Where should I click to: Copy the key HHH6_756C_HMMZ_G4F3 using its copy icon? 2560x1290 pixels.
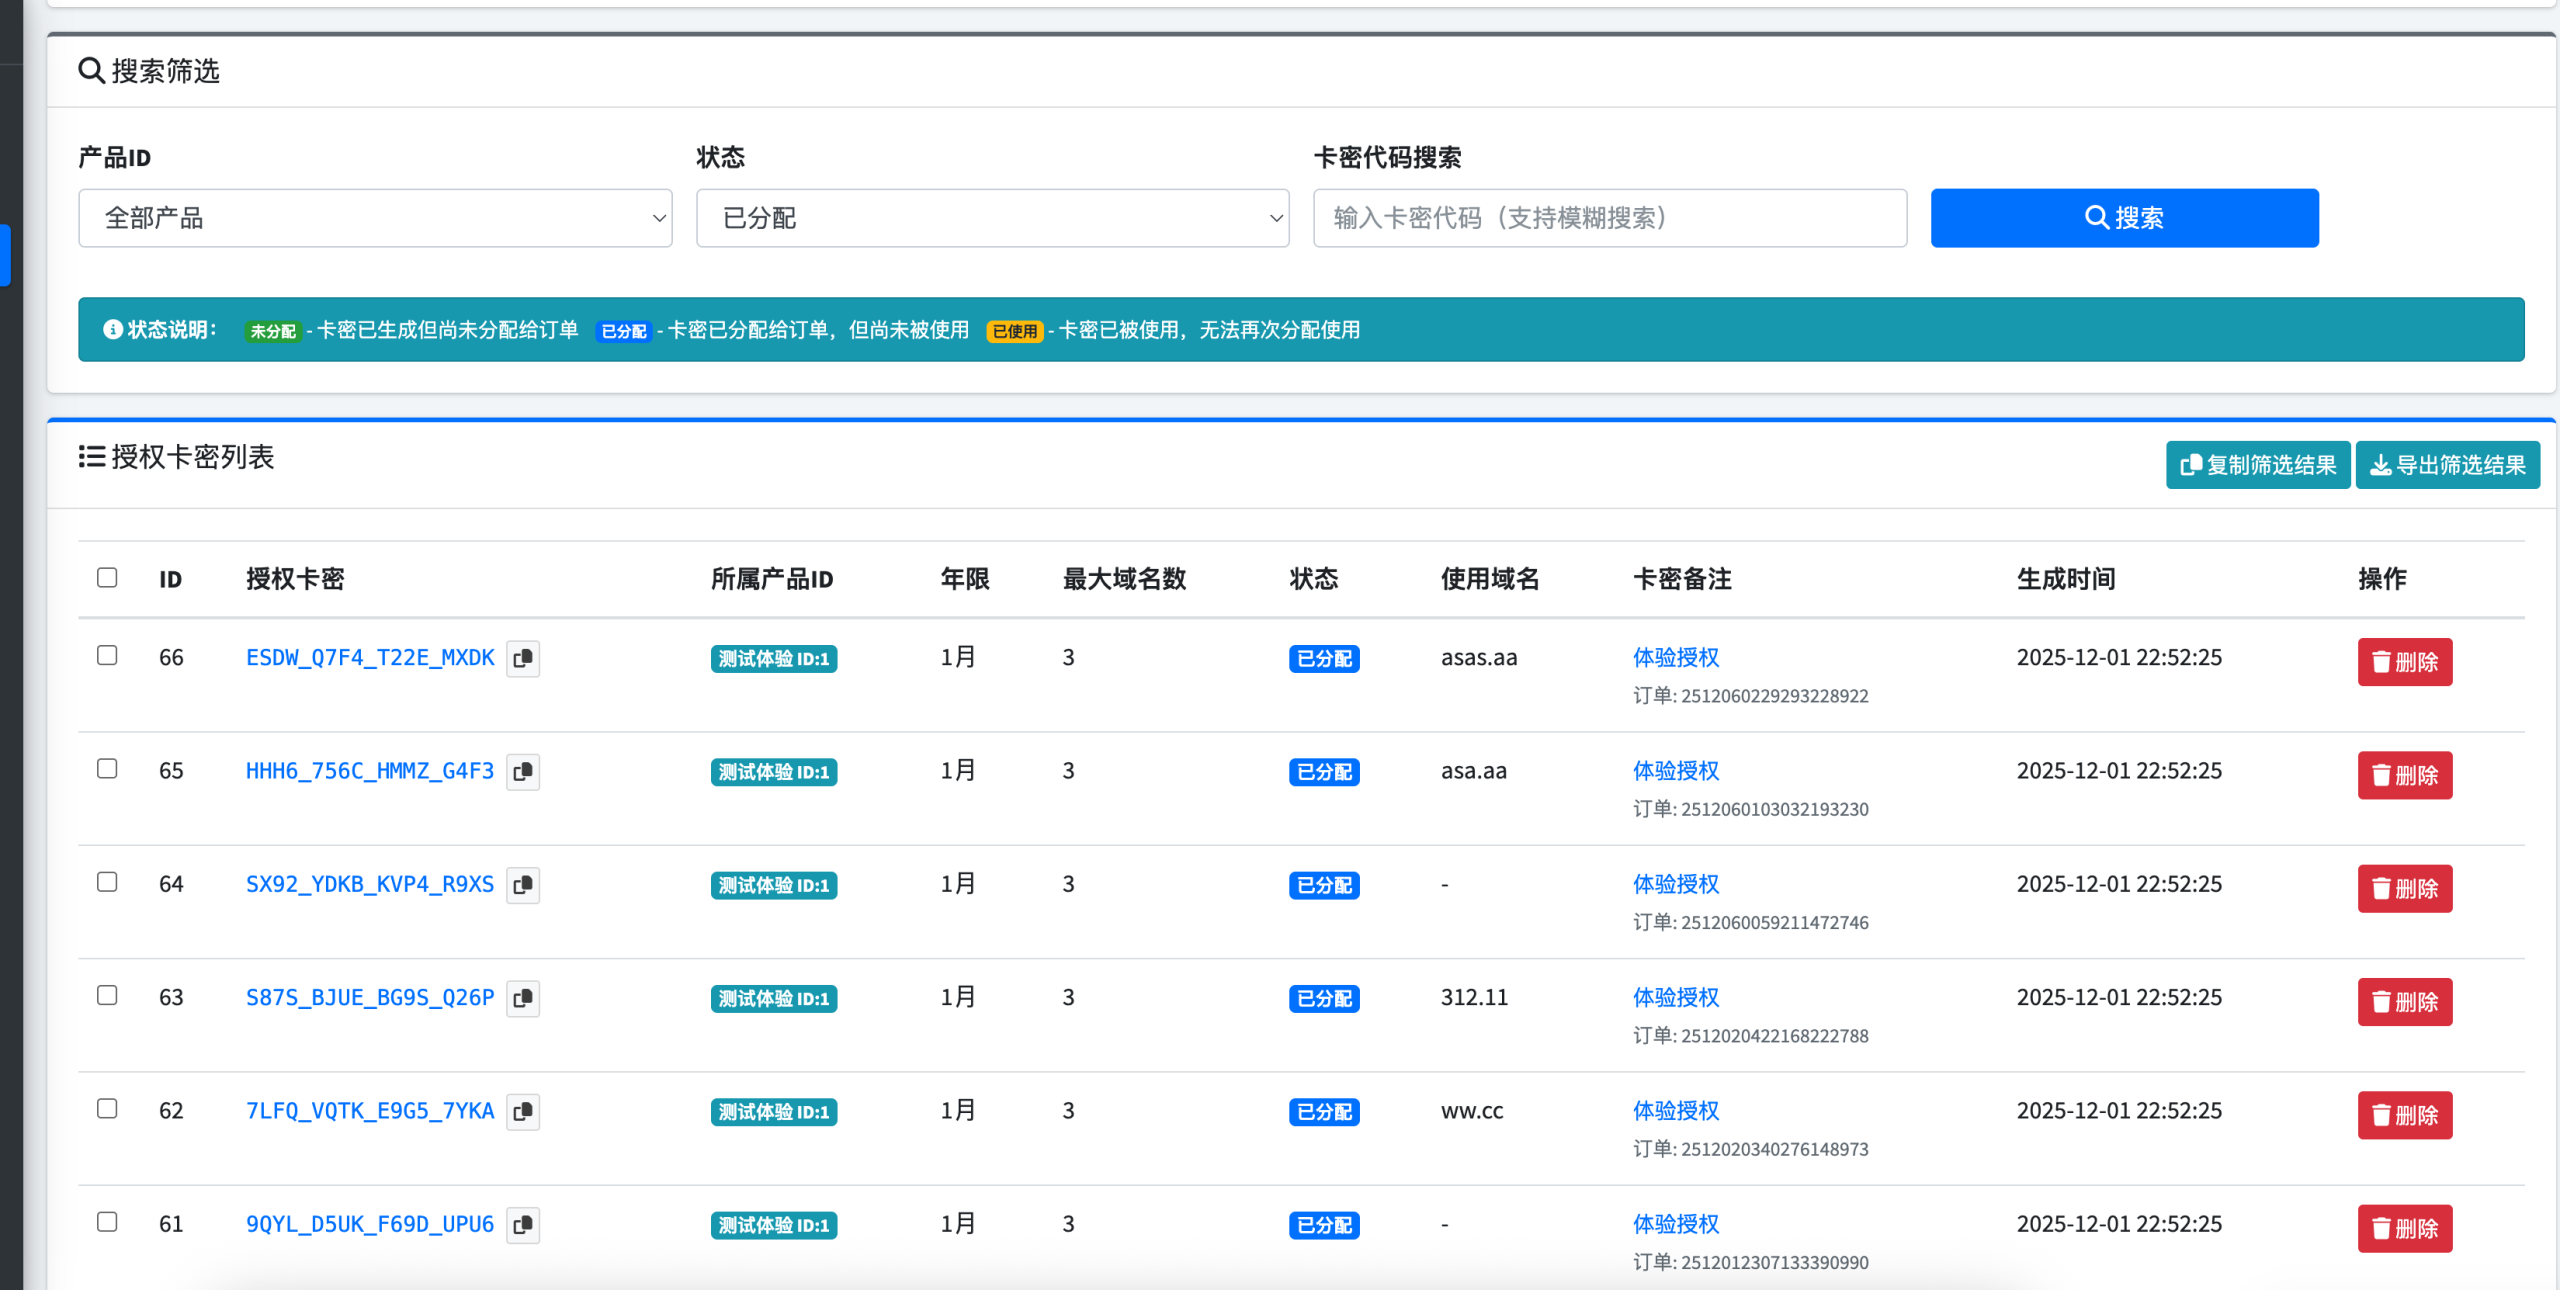523,772
